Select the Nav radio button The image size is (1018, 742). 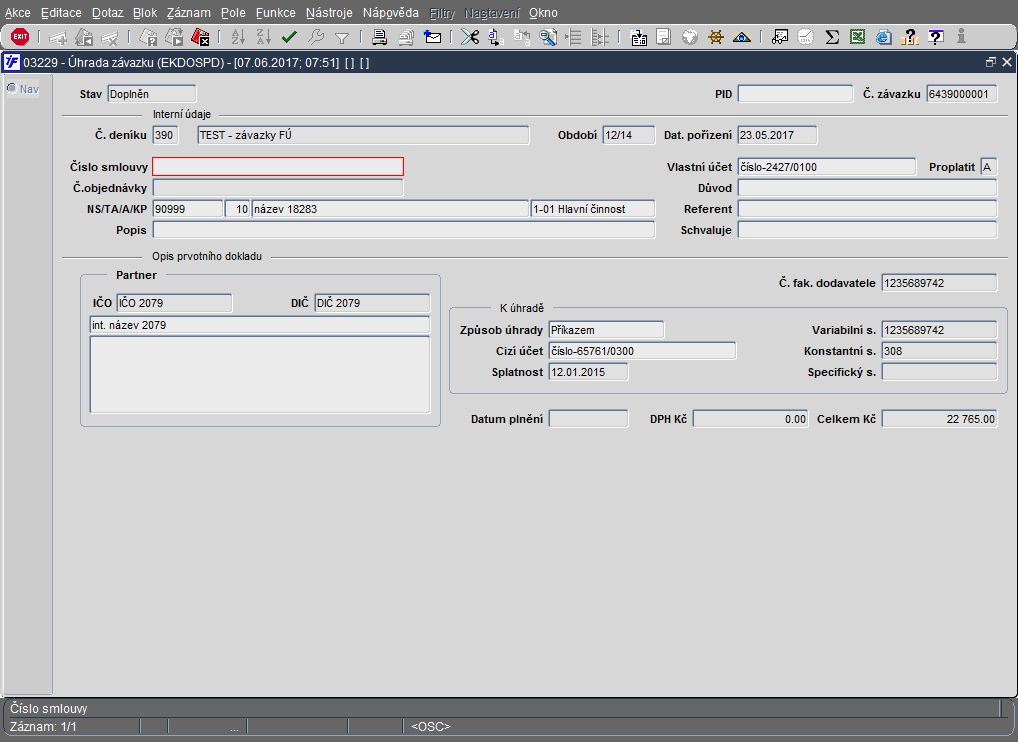click(x=12, y=88)
